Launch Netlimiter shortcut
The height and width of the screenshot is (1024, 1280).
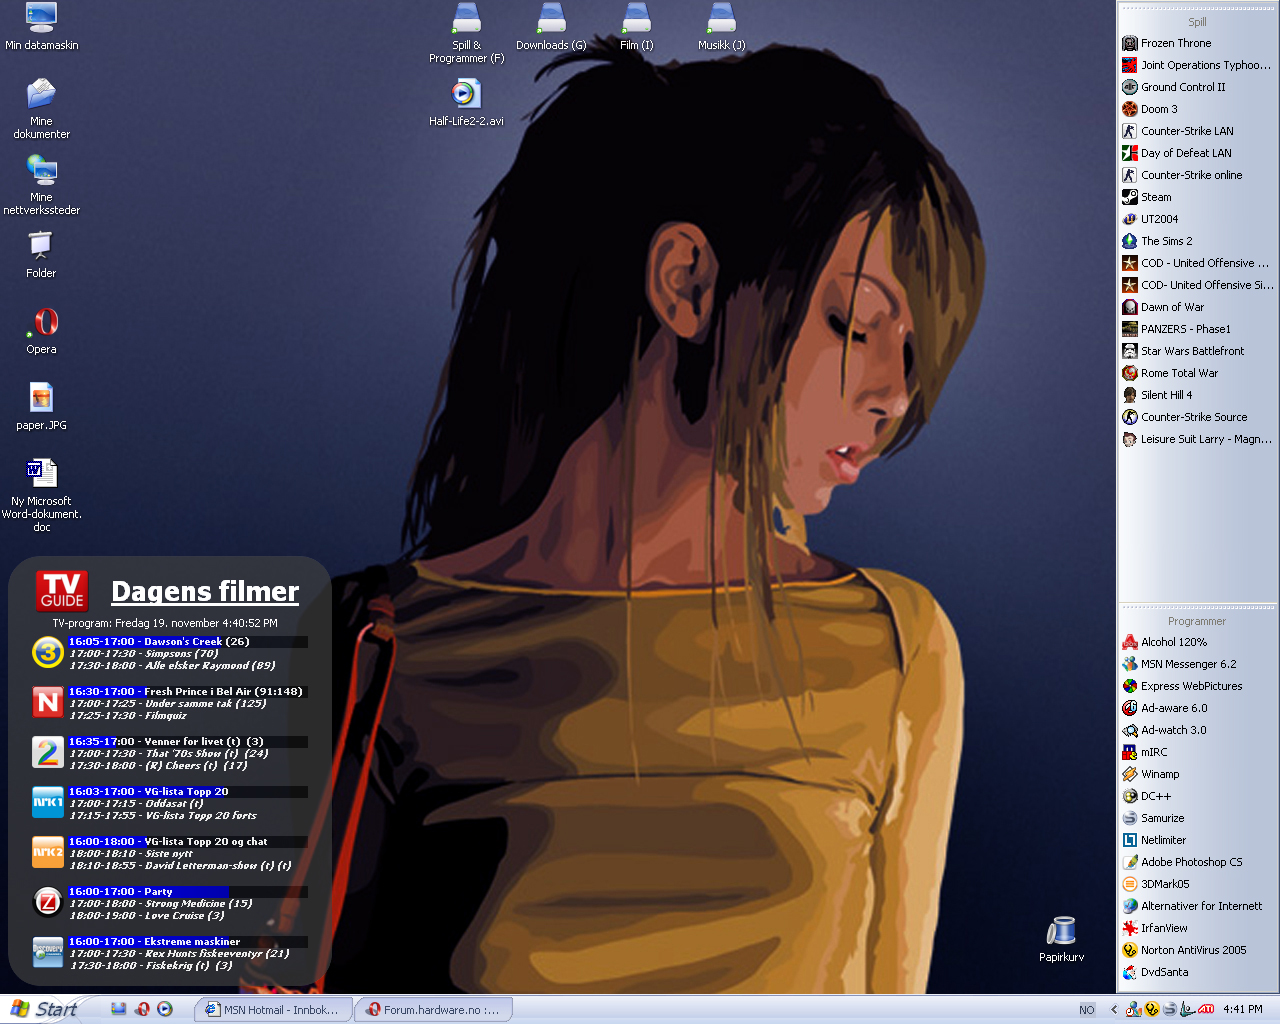1154,840
